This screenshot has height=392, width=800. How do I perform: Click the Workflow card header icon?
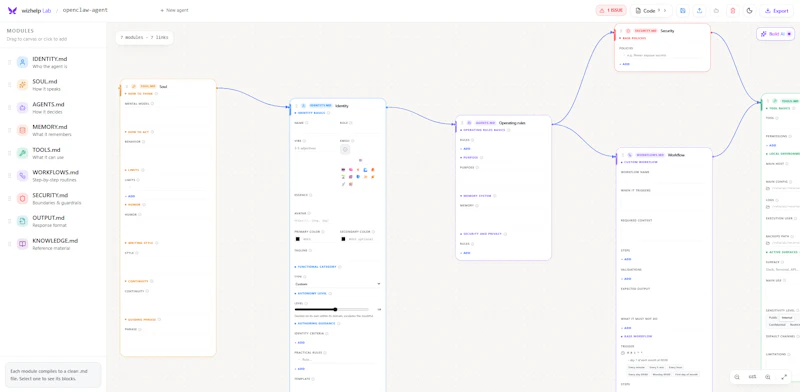pyautogui.click(x=630, y=155)
